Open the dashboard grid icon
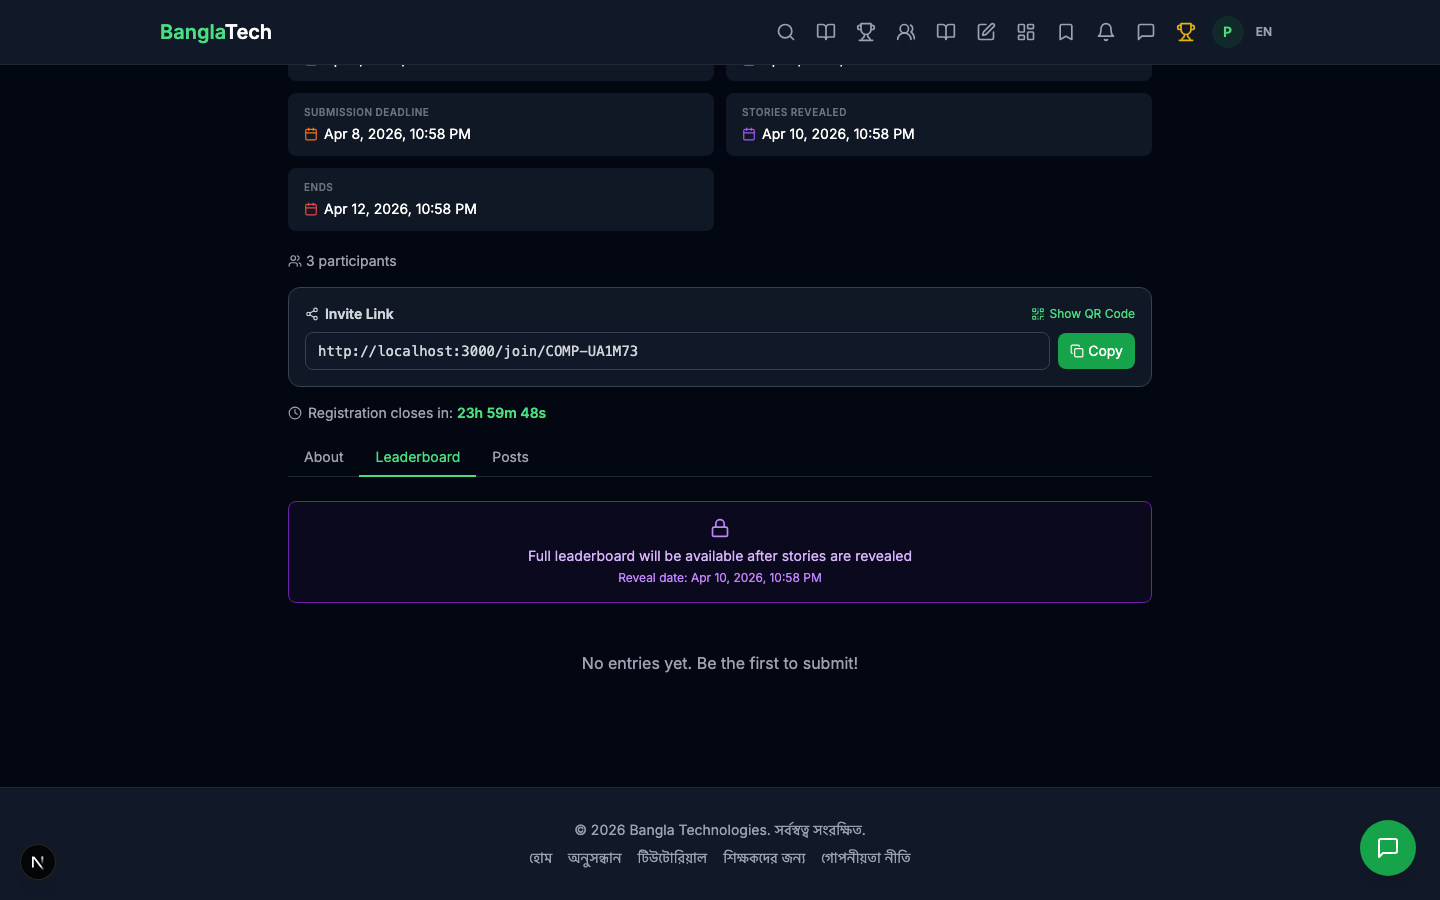The height and width of the screenshot is (900, 1440). [x=1026, y=32]
